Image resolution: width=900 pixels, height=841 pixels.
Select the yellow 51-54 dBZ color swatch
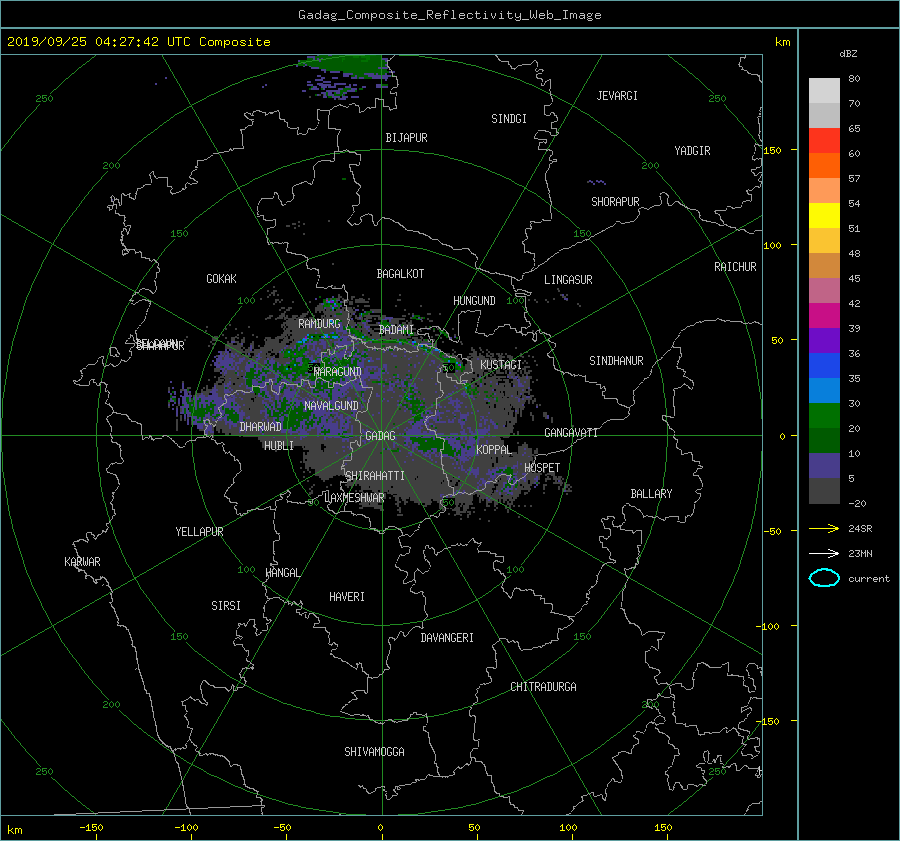coord(824,216)
